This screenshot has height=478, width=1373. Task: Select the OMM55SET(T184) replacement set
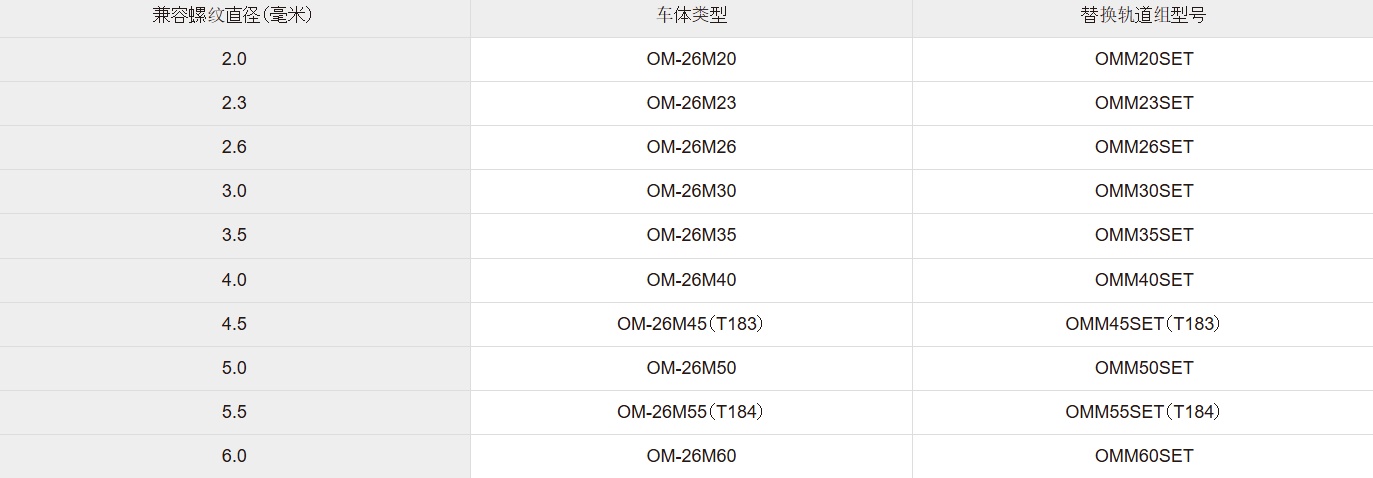click(1143, 412)
